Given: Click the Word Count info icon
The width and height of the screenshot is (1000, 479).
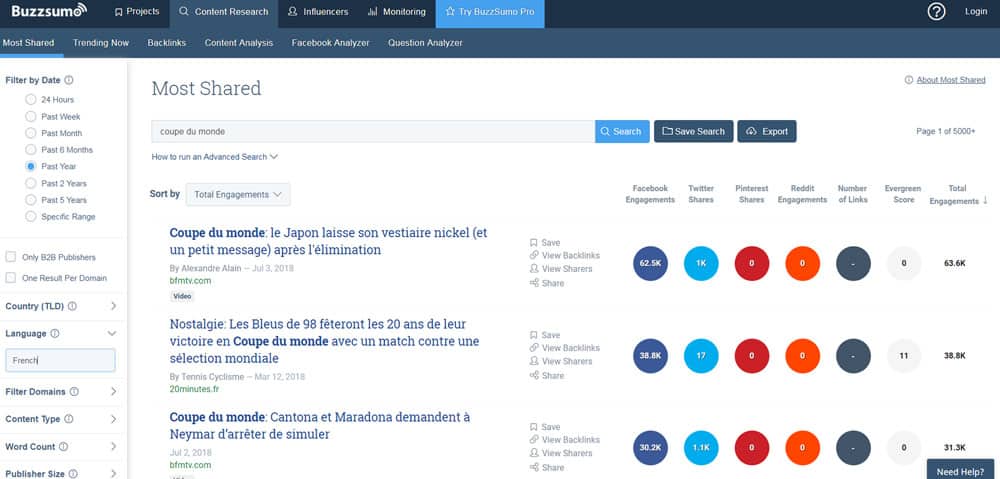Looking at the screenshot, I should point(63,446).
